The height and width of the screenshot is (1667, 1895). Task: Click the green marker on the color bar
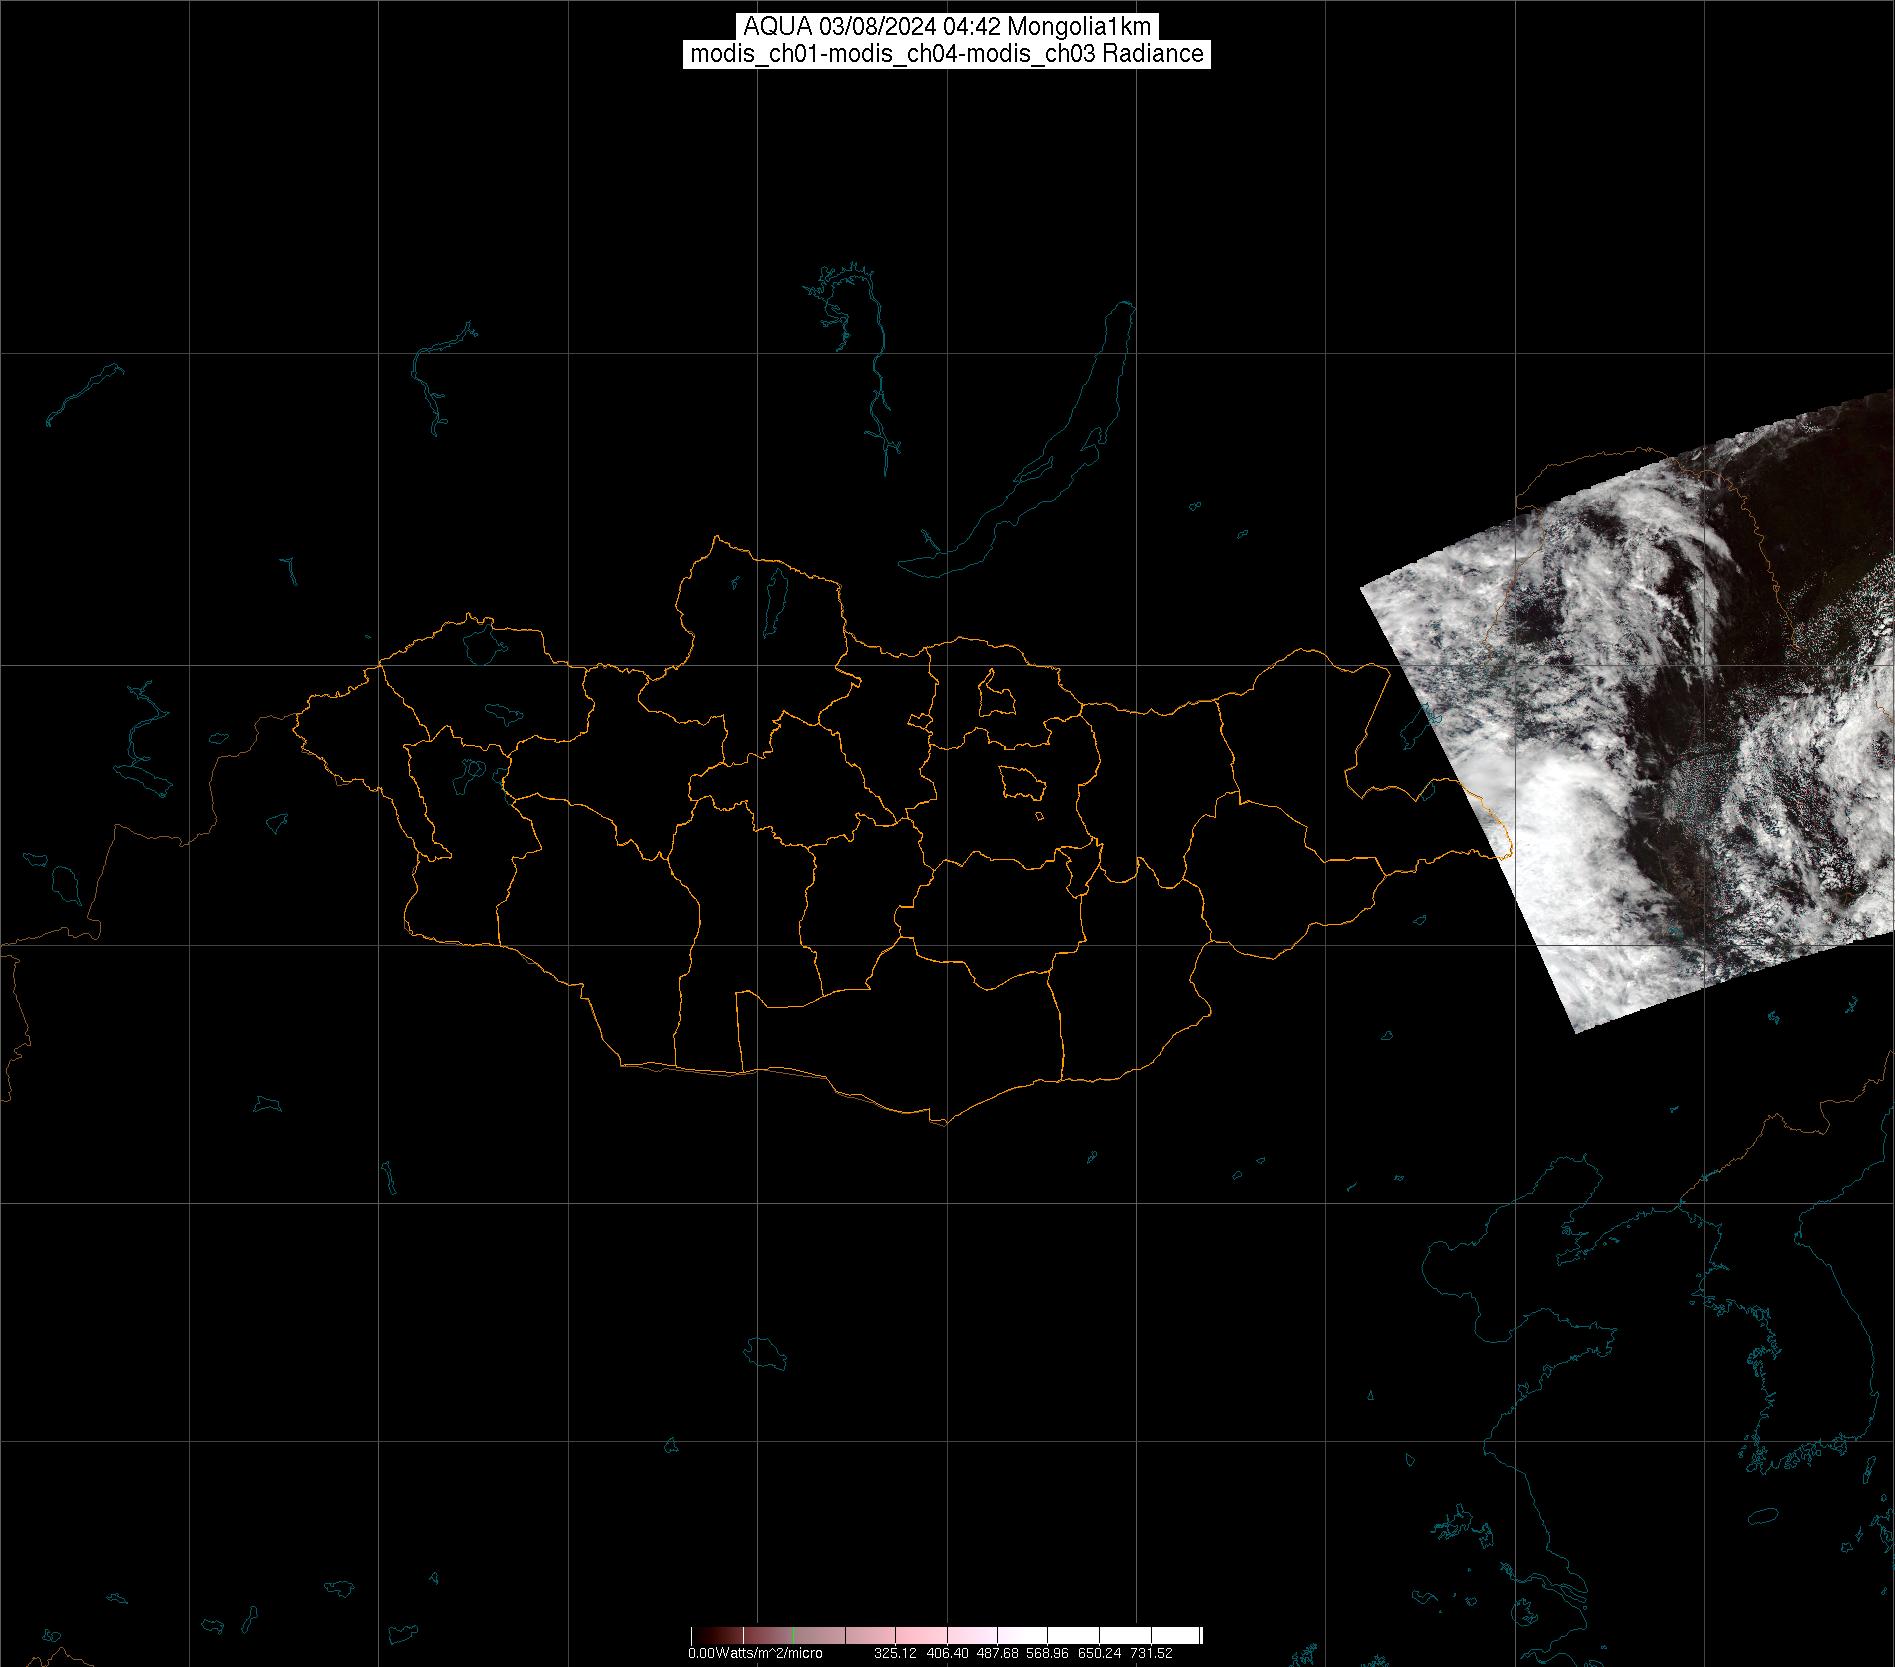pos(793,1636)
